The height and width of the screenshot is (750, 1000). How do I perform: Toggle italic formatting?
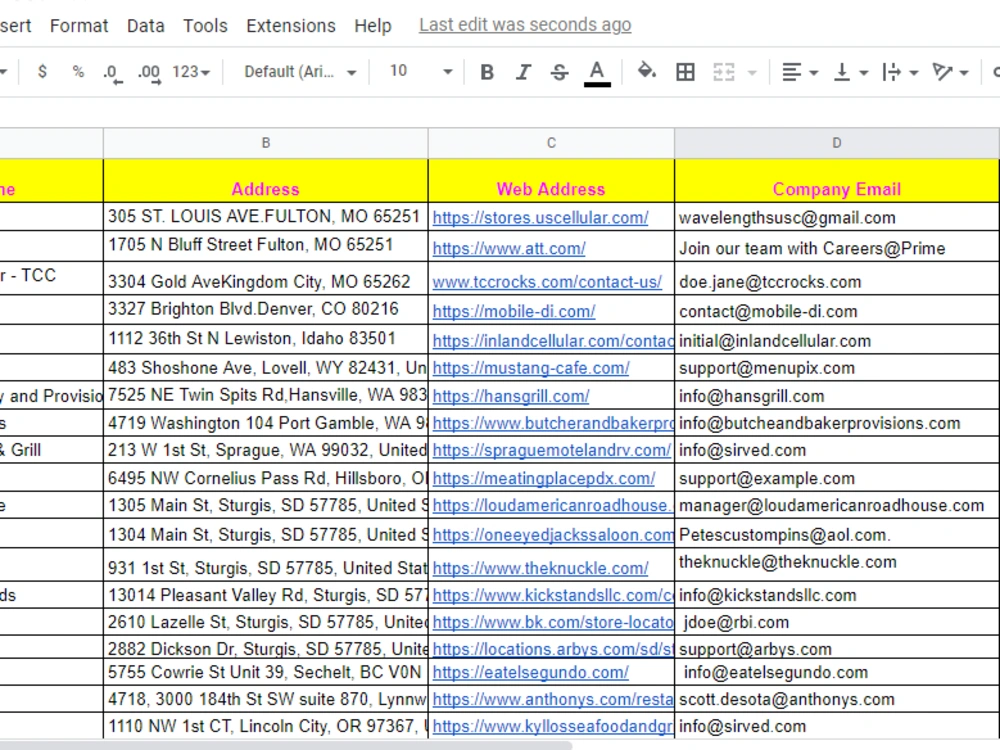(x=523, y=72)
